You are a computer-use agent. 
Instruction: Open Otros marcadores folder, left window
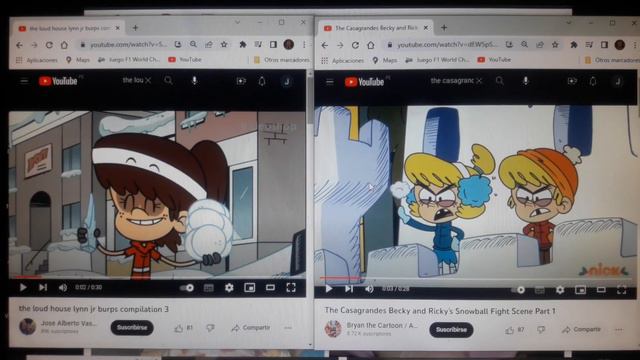(282, 60)
